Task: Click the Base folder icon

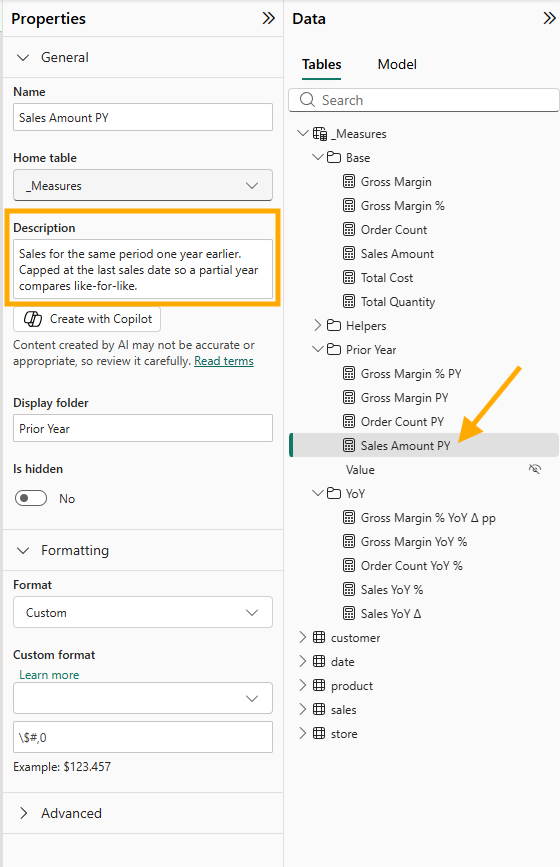Action: pyautogui.click(x=333, y=158)
